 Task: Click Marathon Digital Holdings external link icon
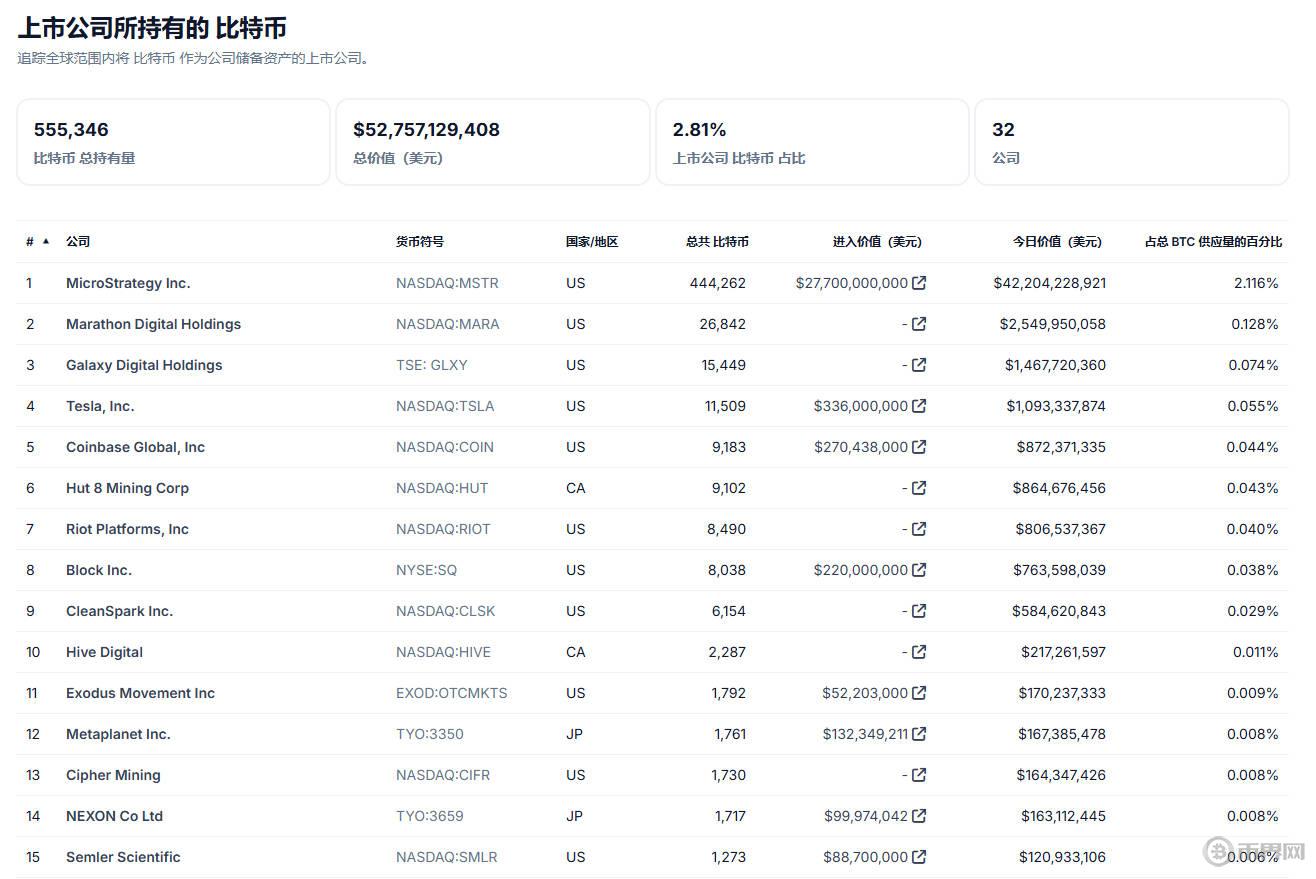(919, 324)
